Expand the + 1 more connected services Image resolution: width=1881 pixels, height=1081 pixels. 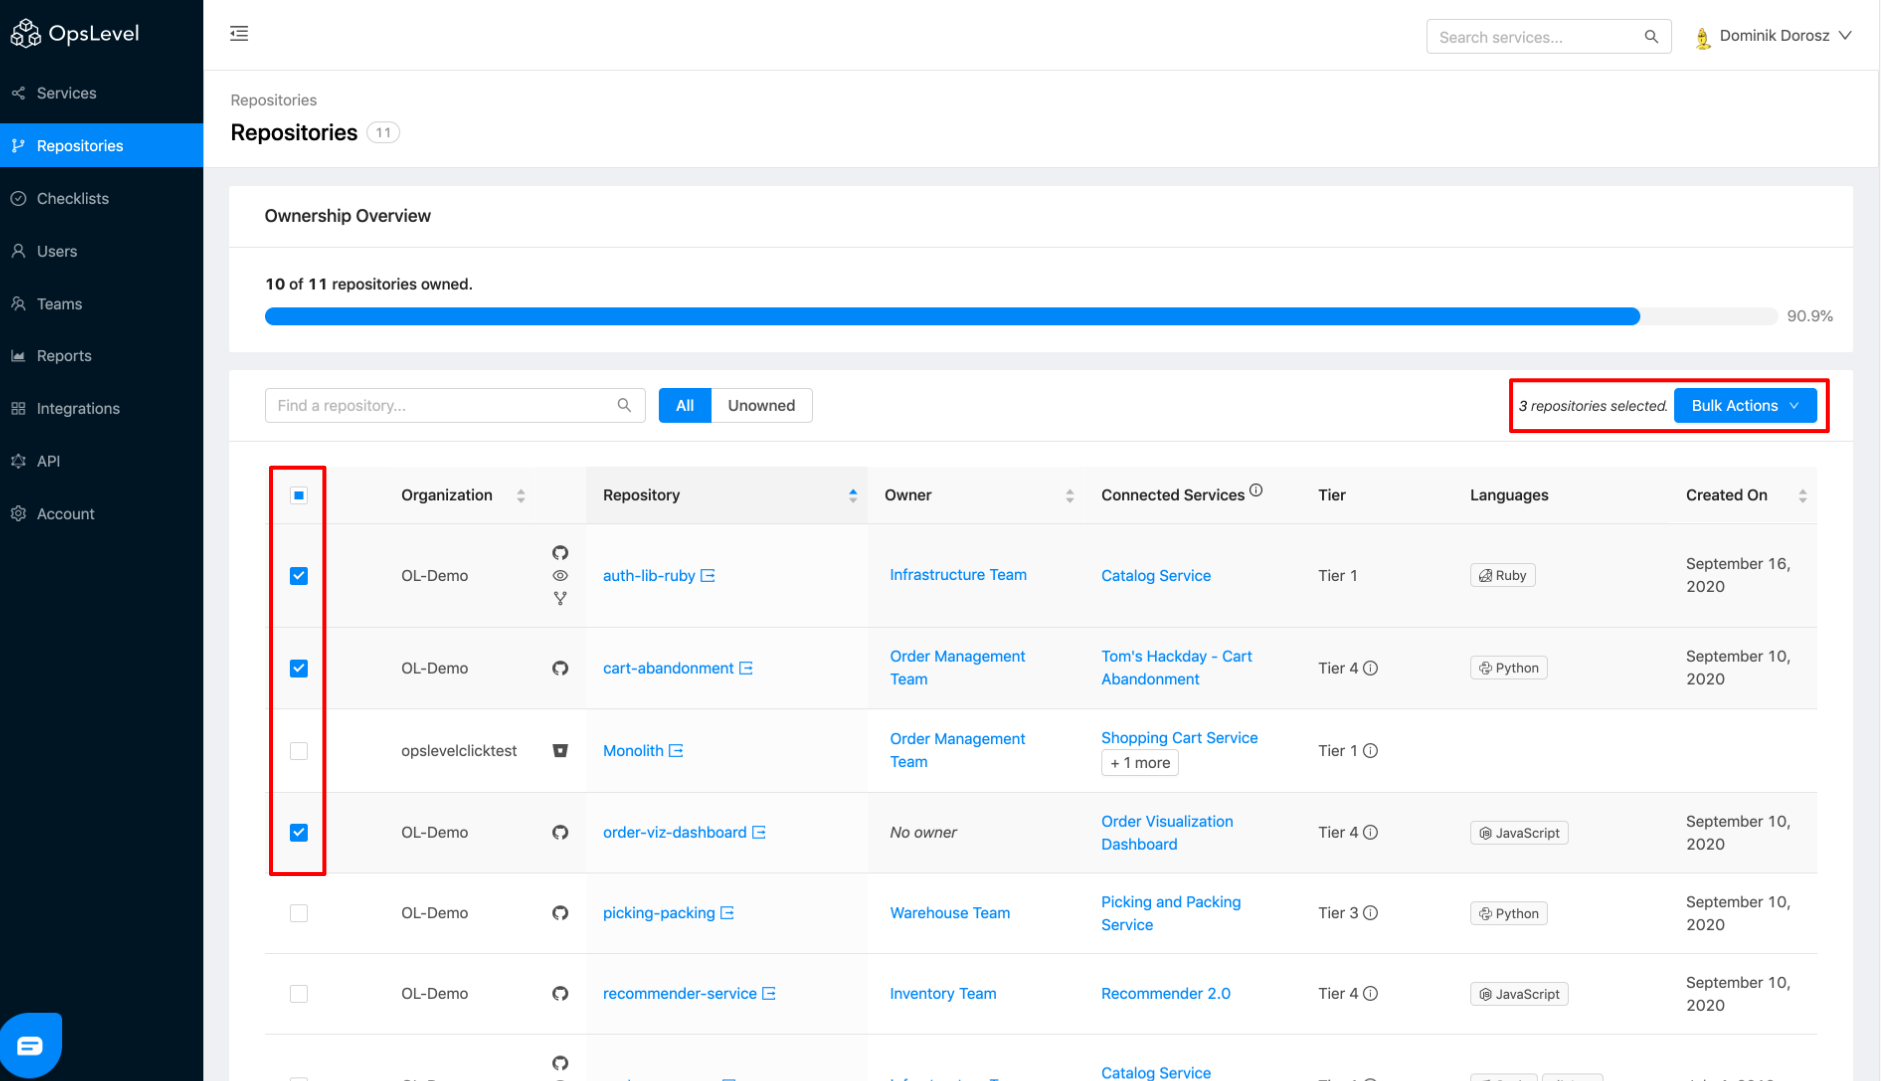1140,763
